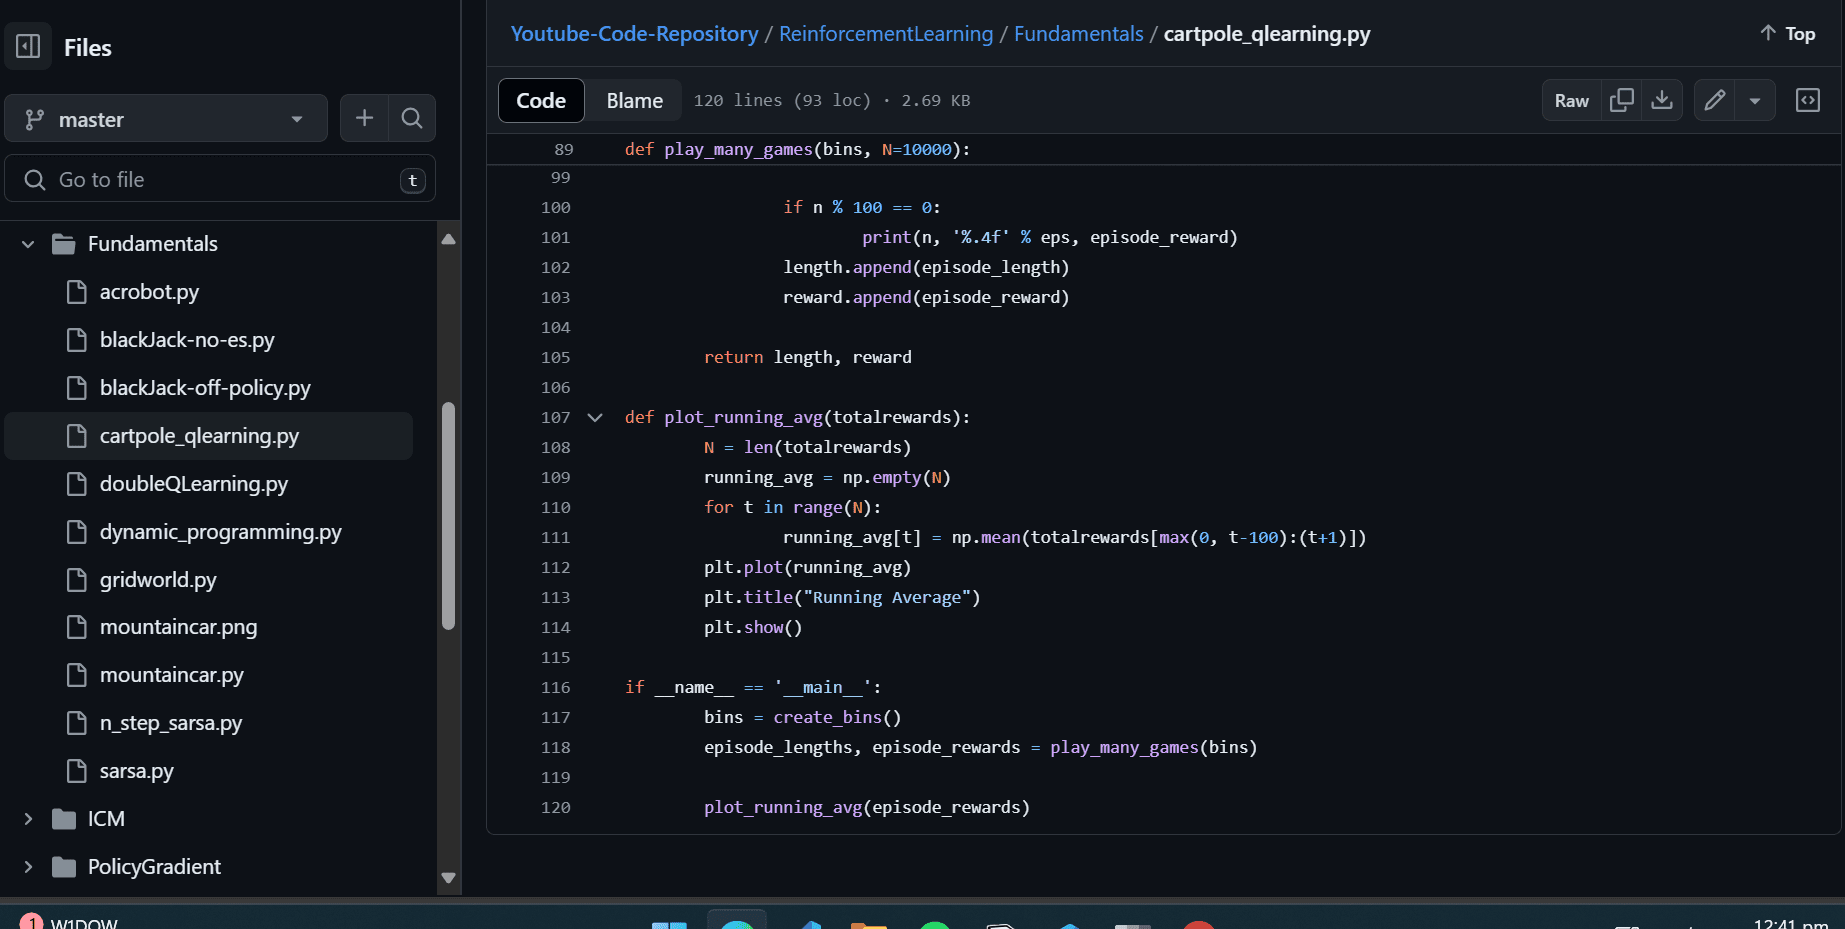Viewport: 1845px width, 929px height.
Task: Click file icon beside mountaincar.png
Action: [76, 627]
